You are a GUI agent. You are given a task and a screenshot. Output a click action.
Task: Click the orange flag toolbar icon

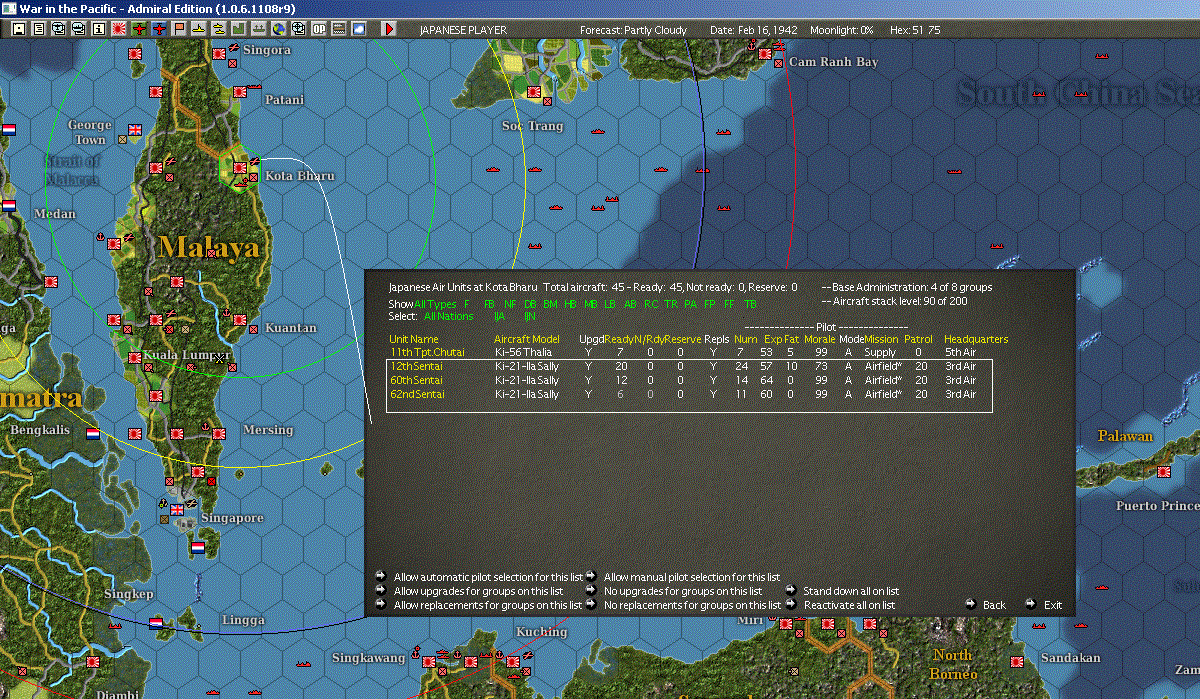pyautogui.click(x=180, y=29)
